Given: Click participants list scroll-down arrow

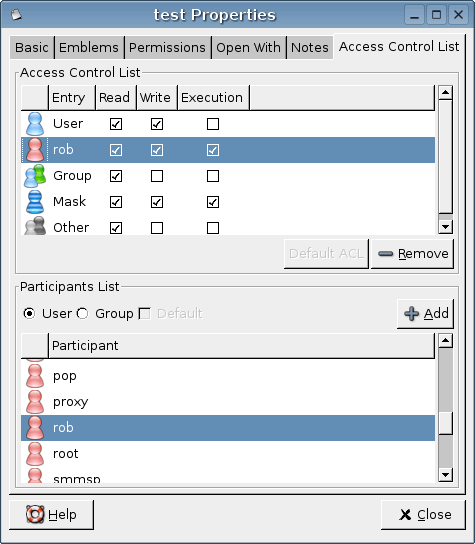Looking at the screenshot, I should [x=446, y=474].
